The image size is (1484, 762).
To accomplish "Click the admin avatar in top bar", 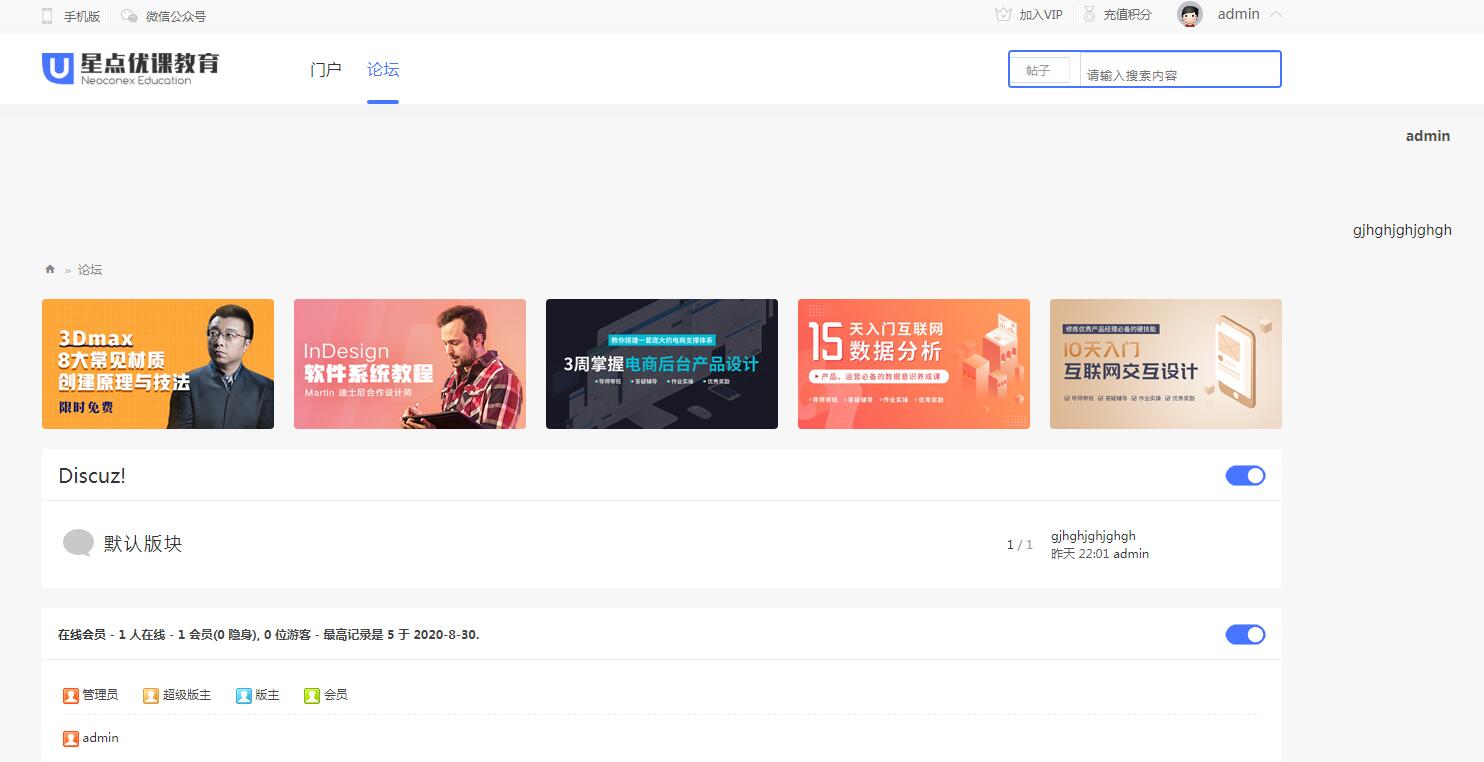I will tap(1190, 15).
